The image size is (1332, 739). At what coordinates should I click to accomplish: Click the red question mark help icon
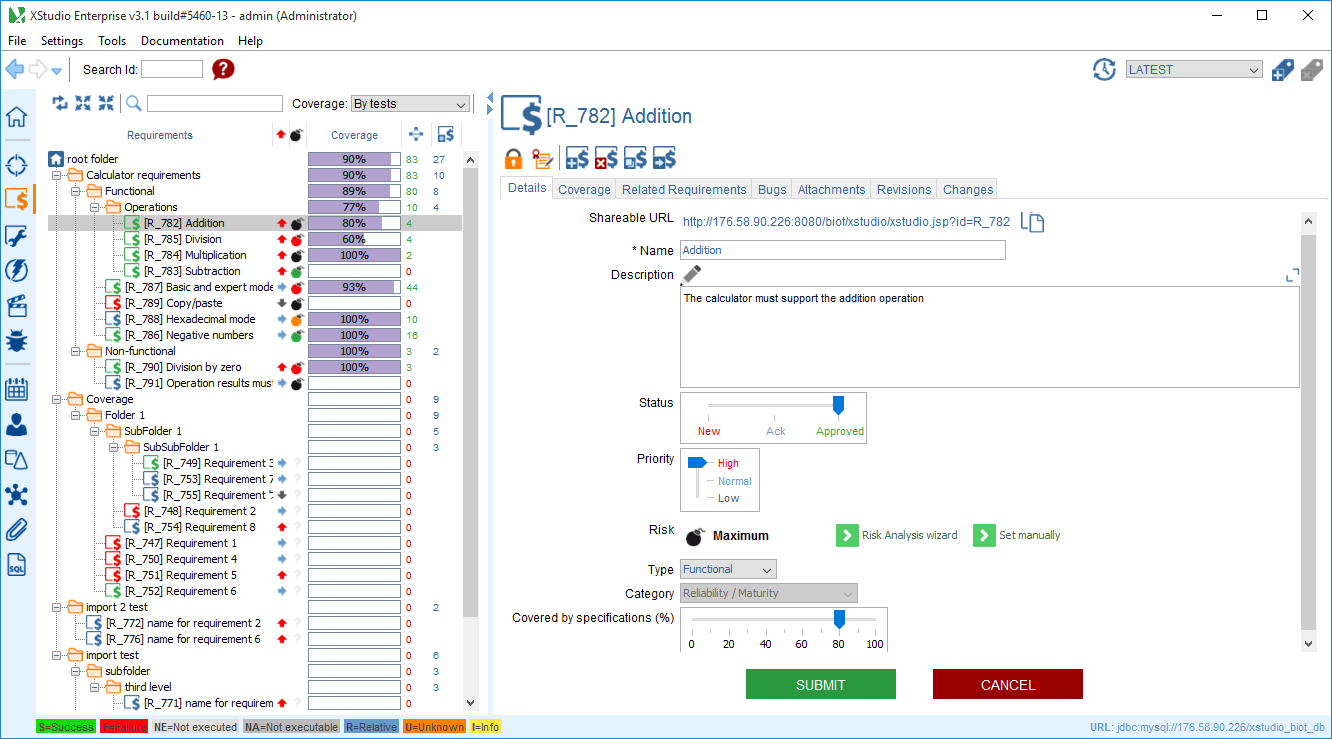coord(223,69)
